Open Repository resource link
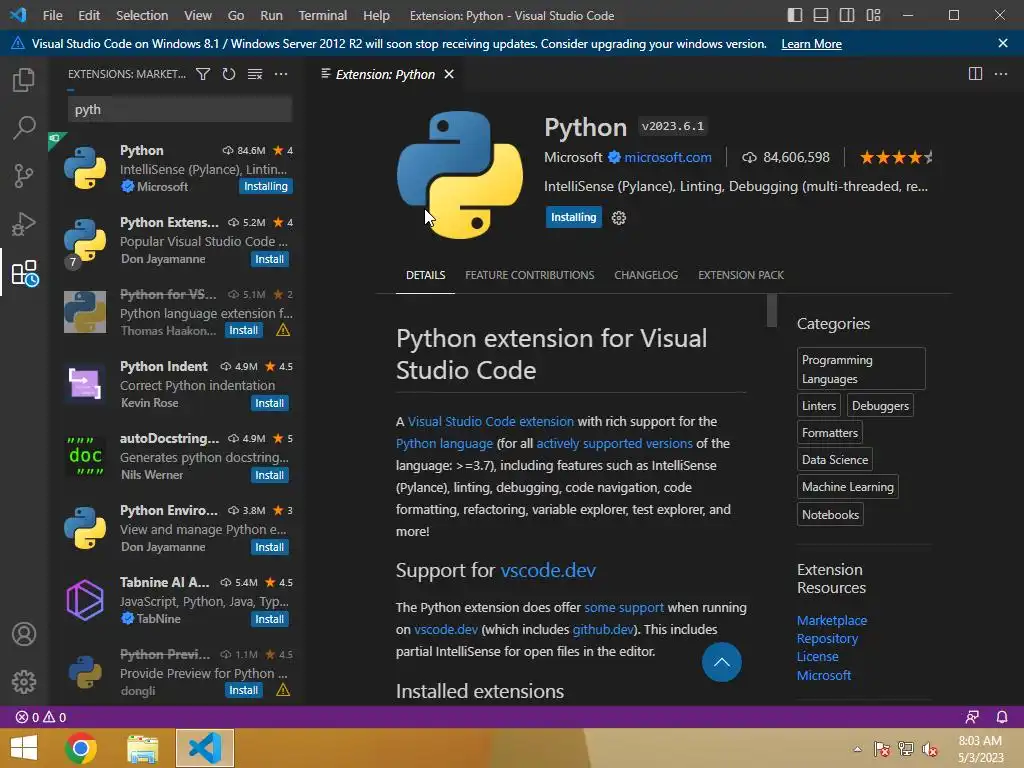Image resolution: width=1024 pixels, height=768 pixels. [x=827, y=639]
